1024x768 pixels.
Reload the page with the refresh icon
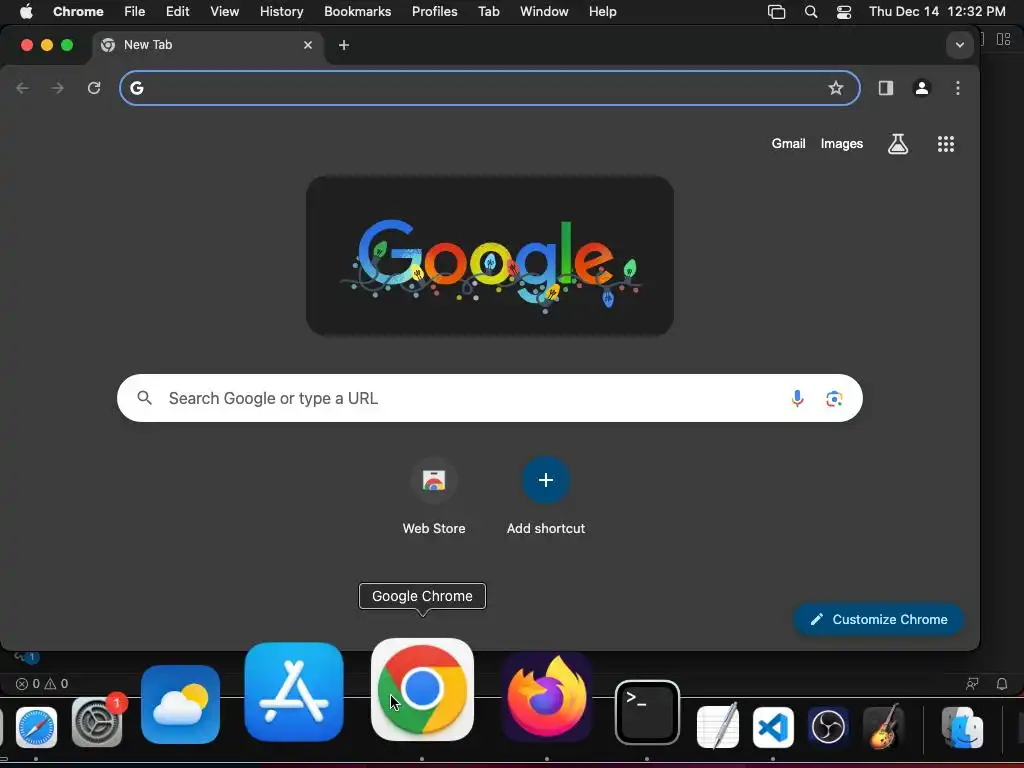tap(94, 88)
